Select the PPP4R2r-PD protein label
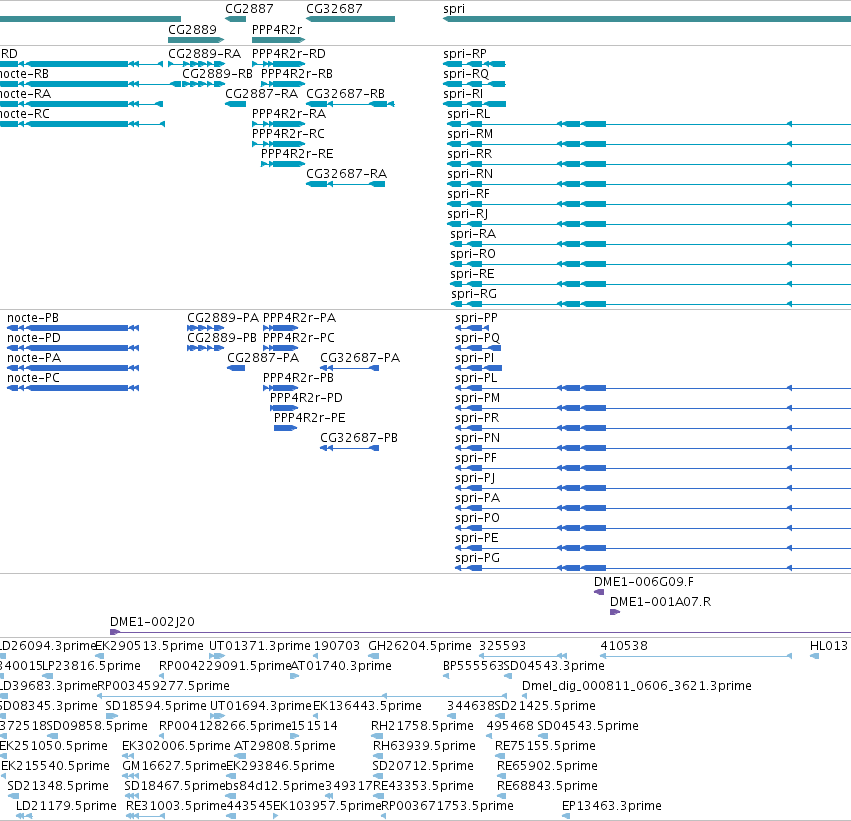Viewport: 851px width, 821px height. pos(306,398)
